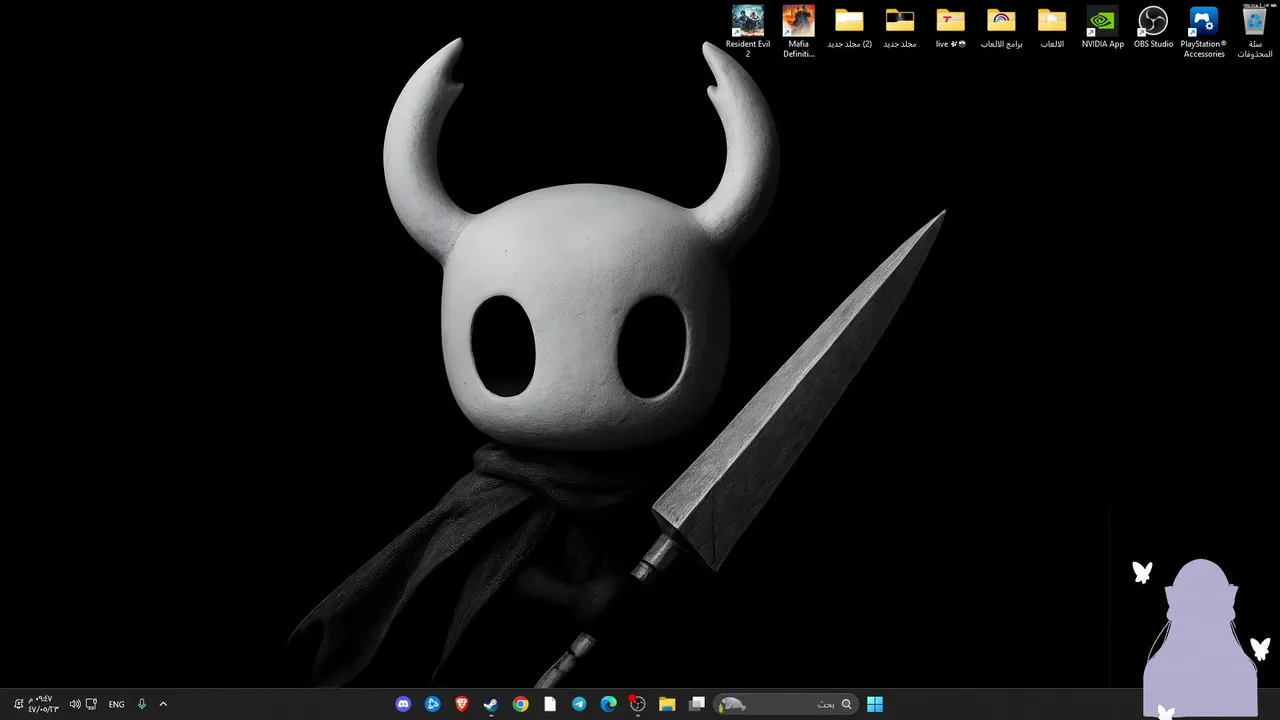The height and width of the screenshot is (720, 1280).
Task: Open the blue hexagon app on taskbar
Action: click(432, 704)
